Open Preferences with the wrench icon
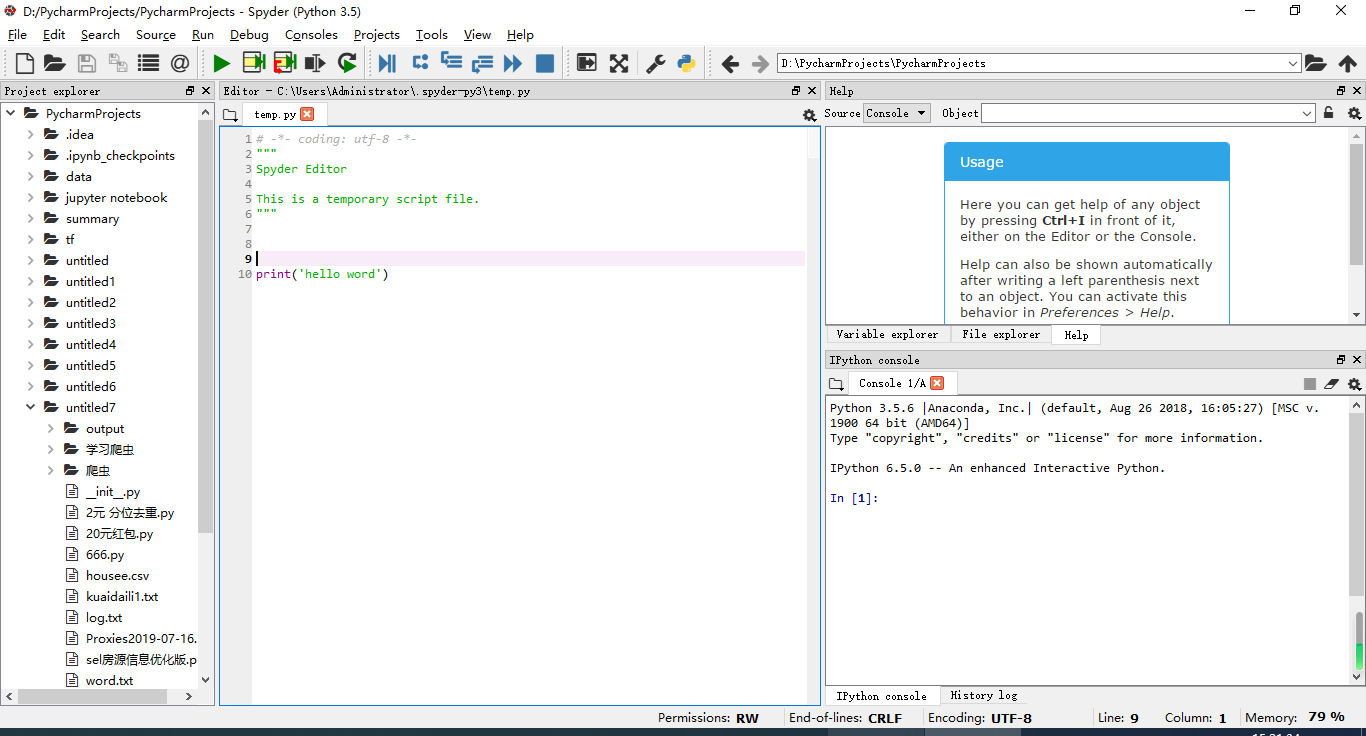Image resolution: width=1366 pixels, height=736 pixels. point(656,63)
